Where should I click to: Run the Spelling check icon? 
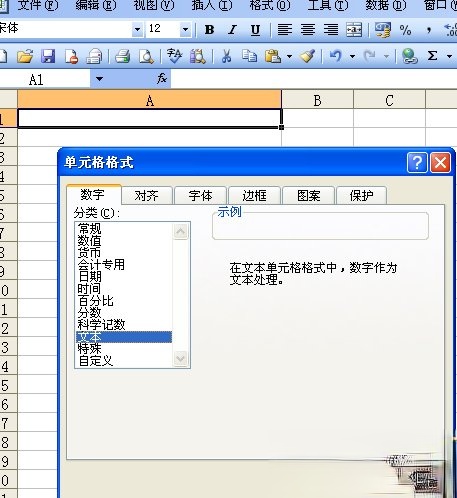click(x=174, y=56)
